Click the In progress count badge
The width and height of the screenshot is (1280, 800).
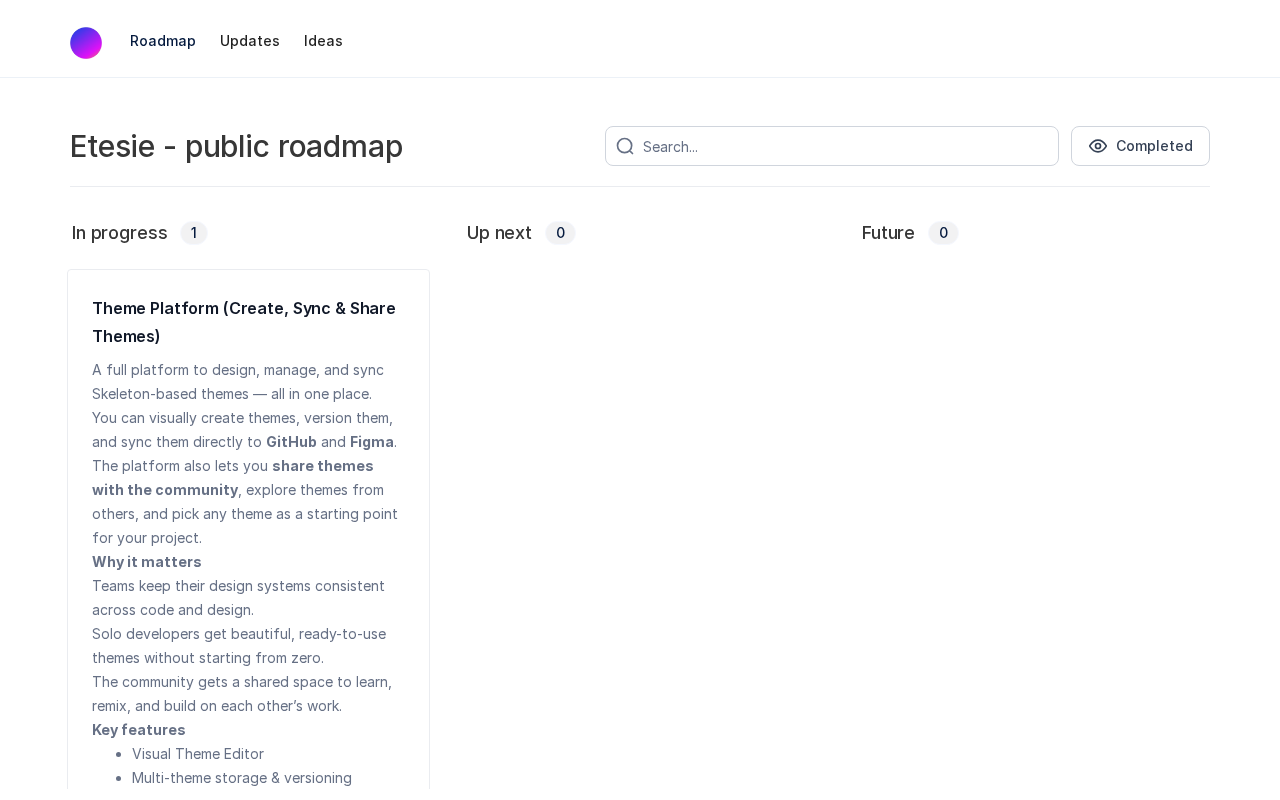pos(194,233)
